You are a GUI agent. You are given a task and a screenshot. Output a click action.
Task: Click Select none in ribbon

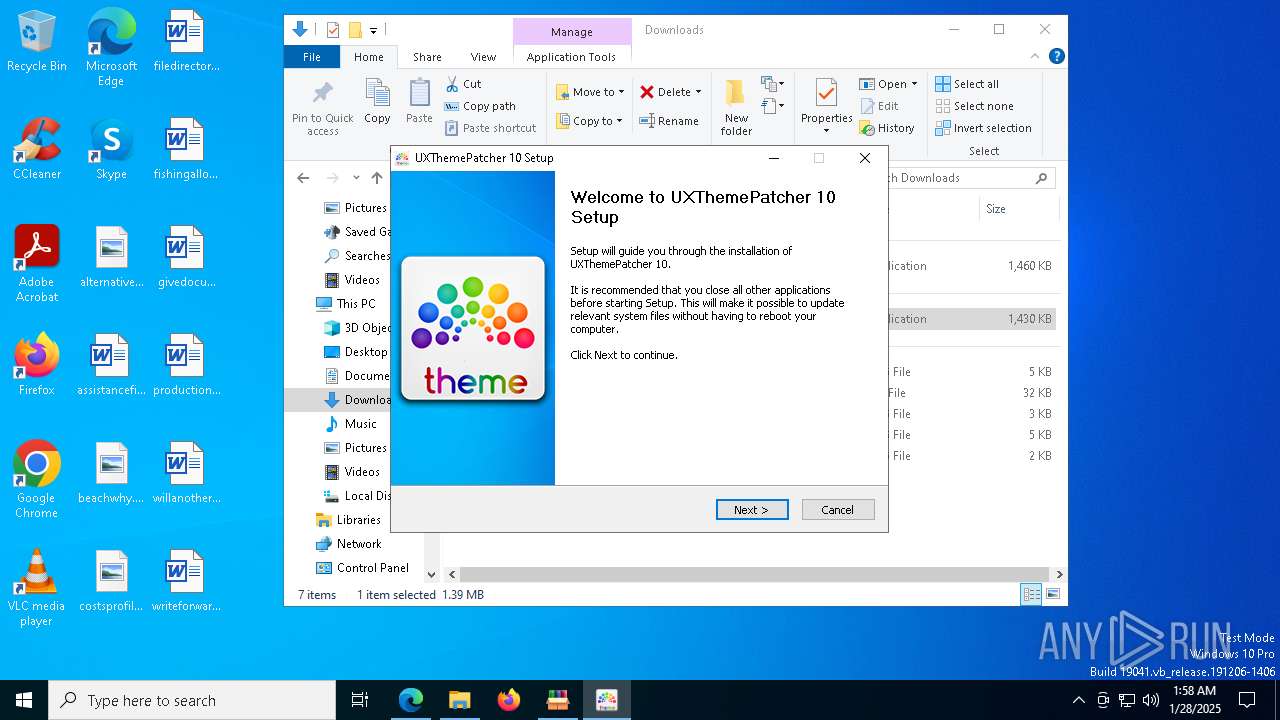click(x=975, y=106)
